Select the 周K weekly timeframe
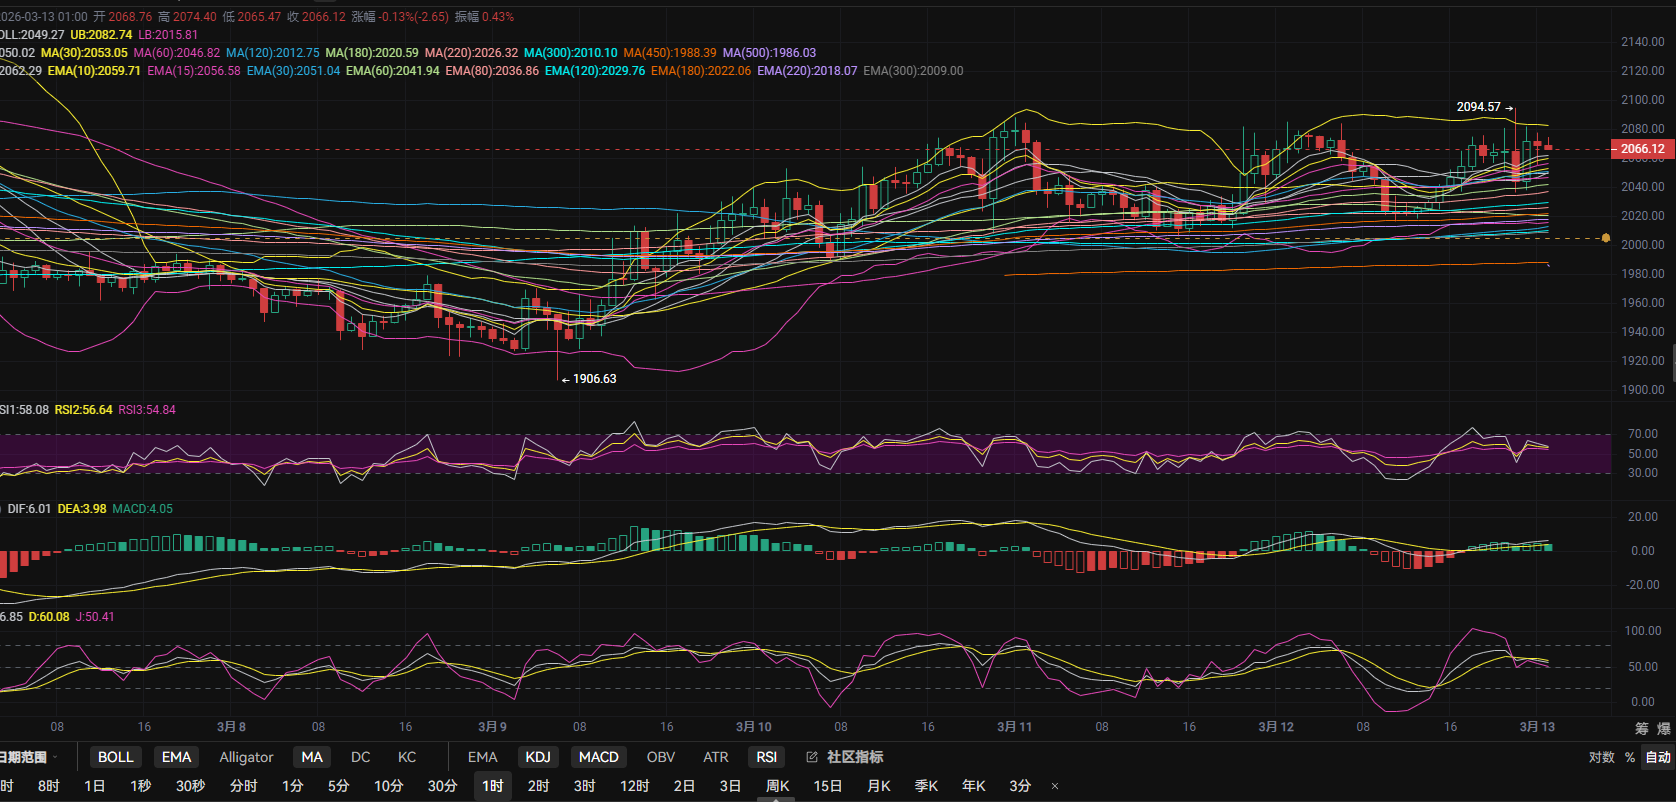 777,786
